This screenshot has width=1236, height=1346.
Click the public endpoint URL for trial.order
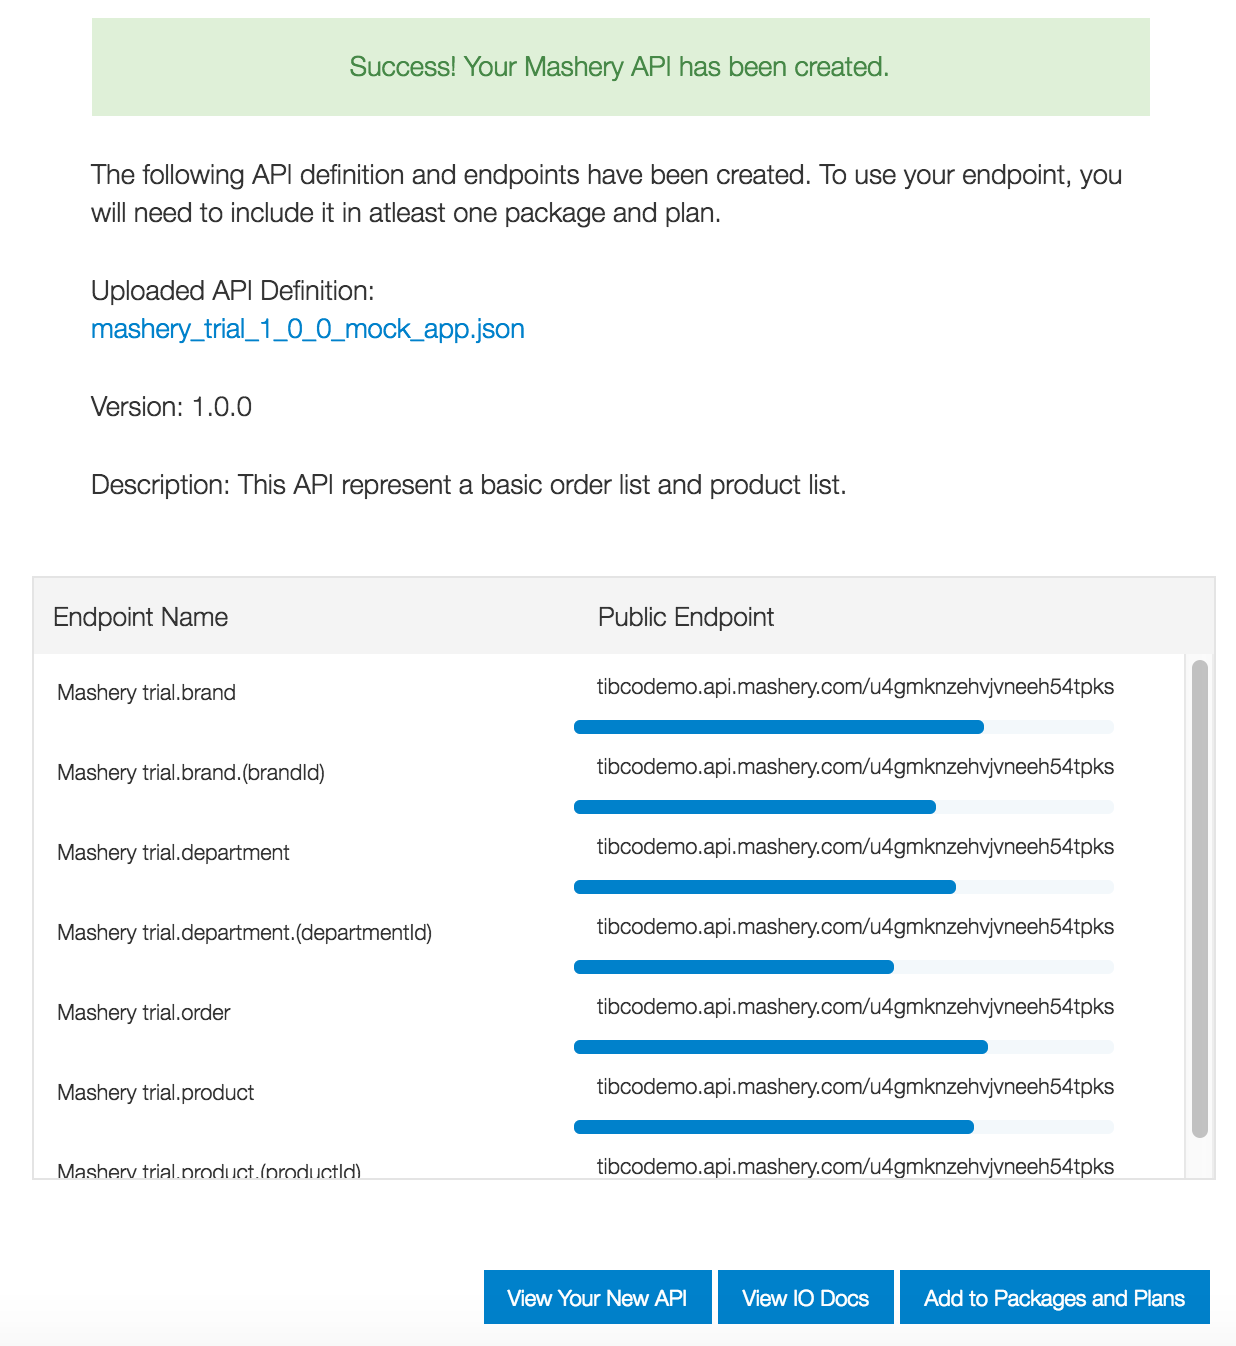point(855,1006)
